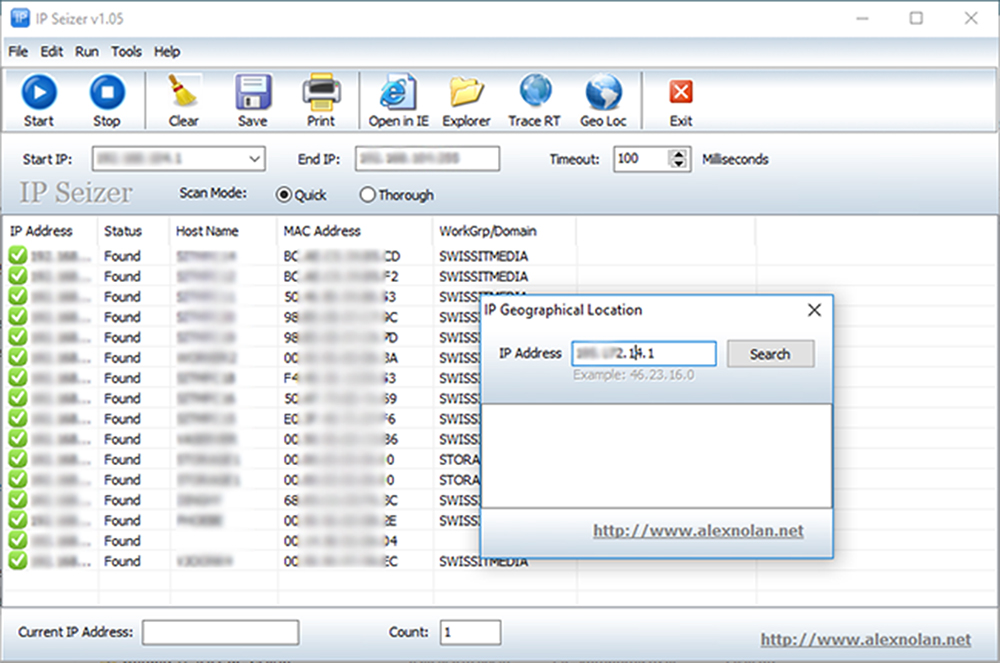Increase the timeout with the up arrow
This screenshot has width=1000, height=663.
[x=679, y=154]
